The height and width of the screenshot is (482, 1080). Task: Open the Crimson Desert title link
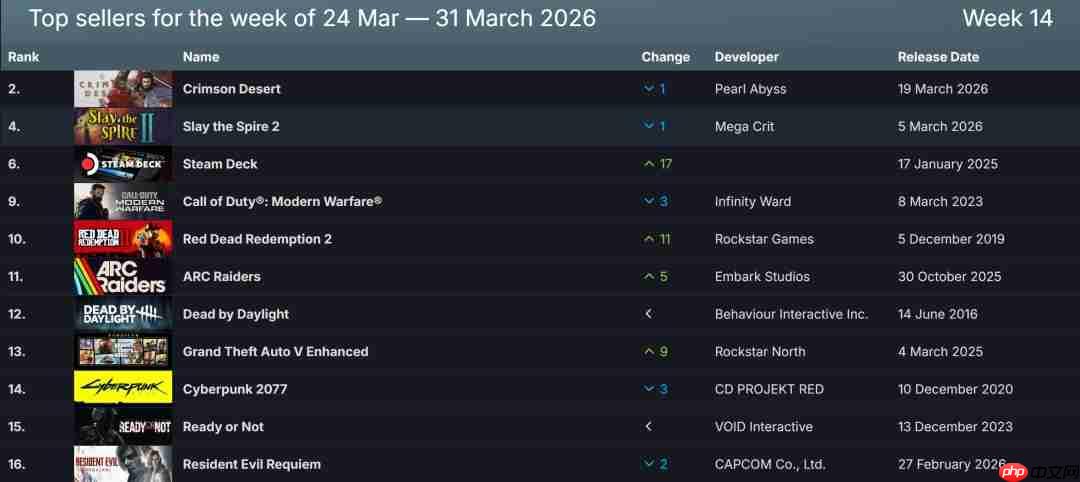pyautogui.click(x=231, y=89)
